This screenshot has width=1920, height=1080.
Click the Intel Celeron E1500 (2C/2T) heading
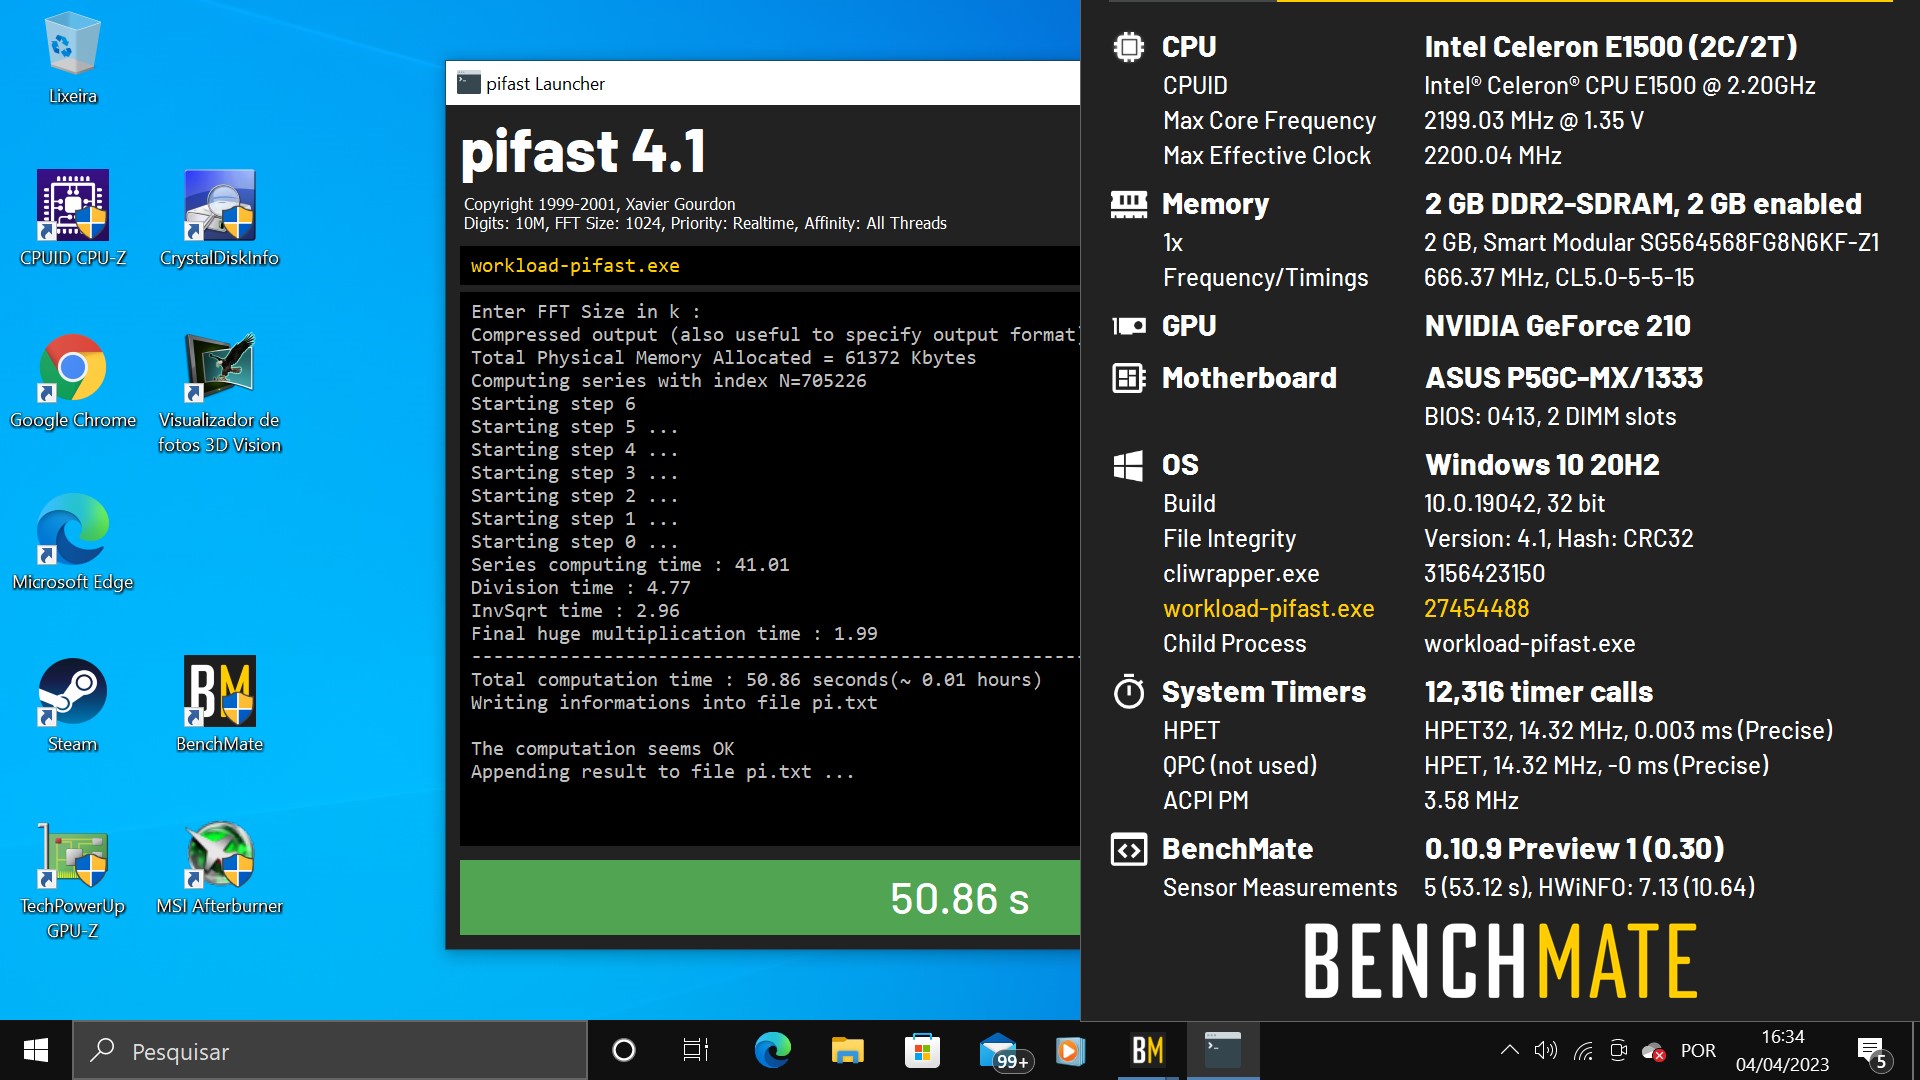1610,47
